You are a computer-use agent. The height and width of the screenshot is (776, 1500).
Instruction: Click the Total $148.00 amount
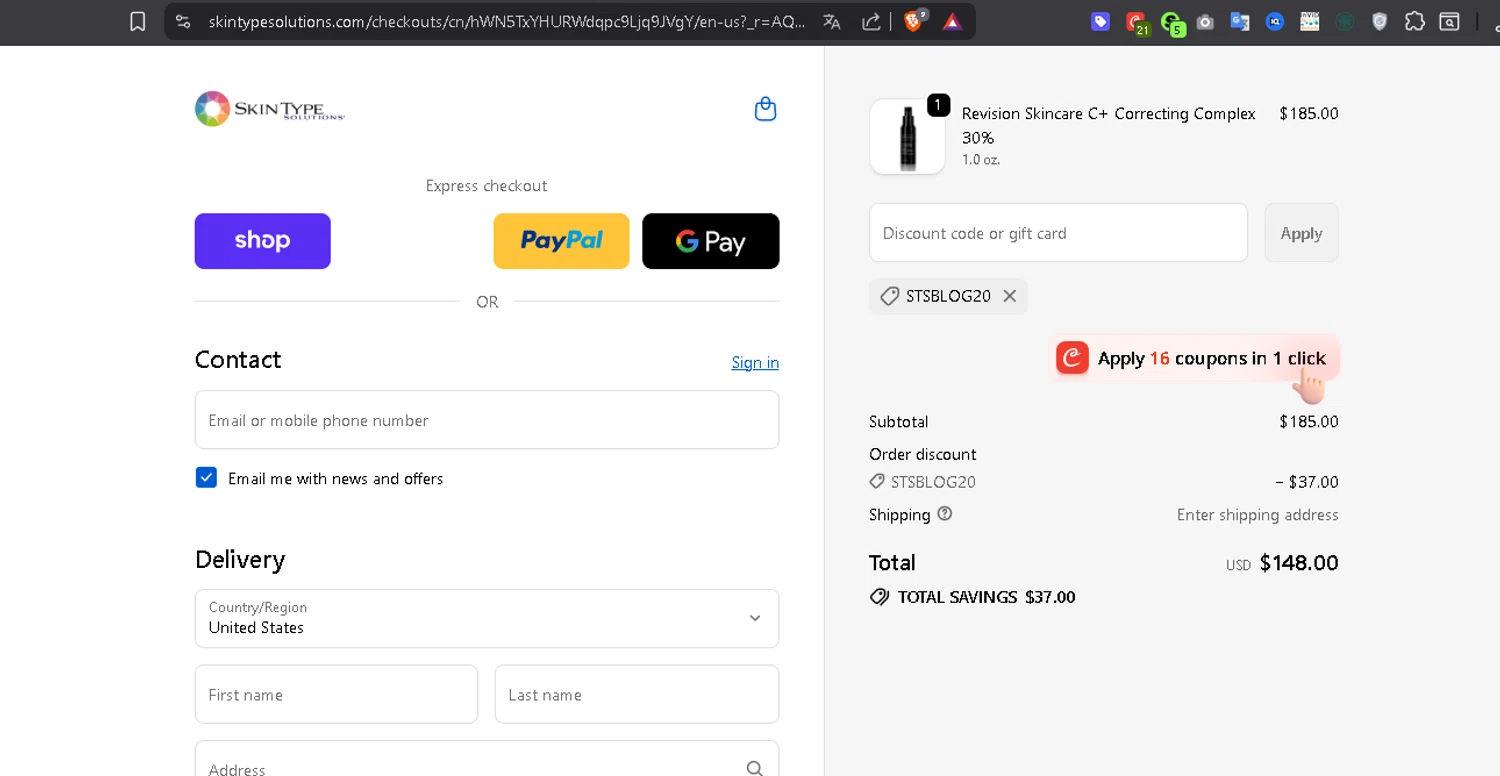tap(1298, 563)
